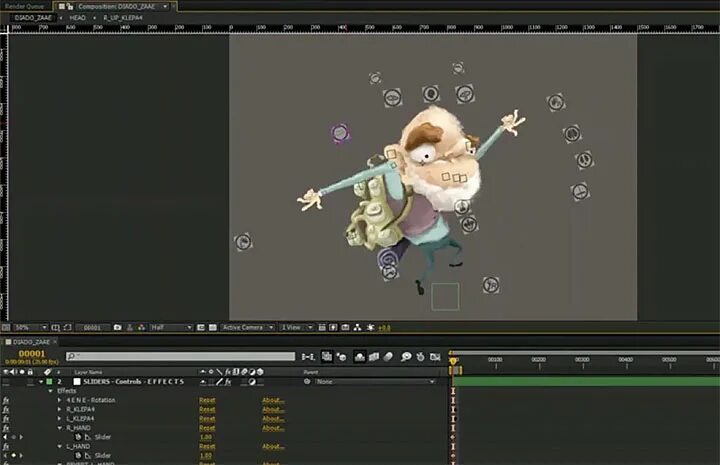
Task: Collapse the Effects group
Action: (51, 391)
